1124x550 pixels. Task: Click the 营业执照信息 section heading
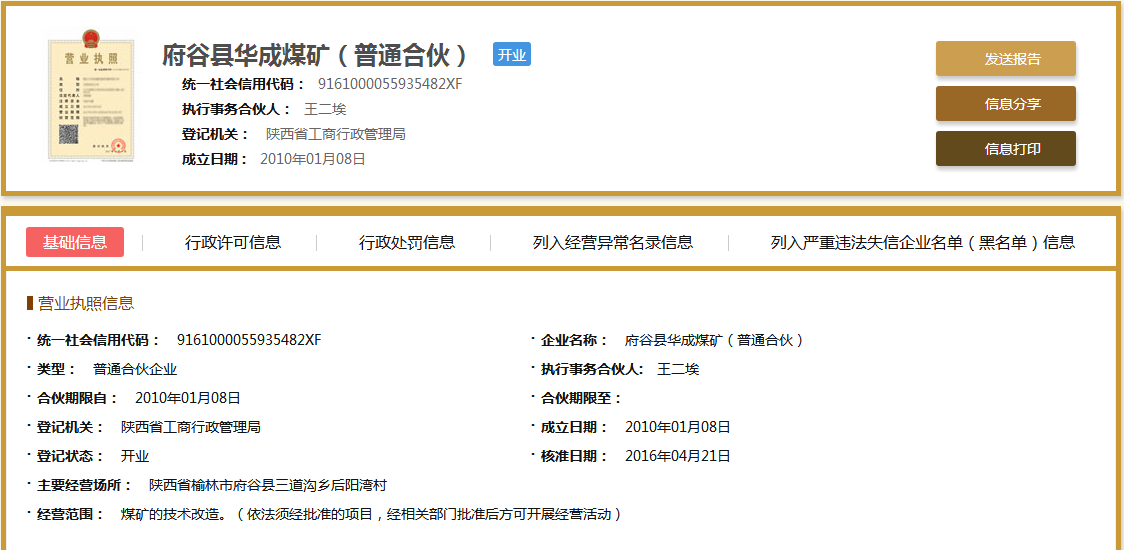pyautogui.click(x=85, y=303)
